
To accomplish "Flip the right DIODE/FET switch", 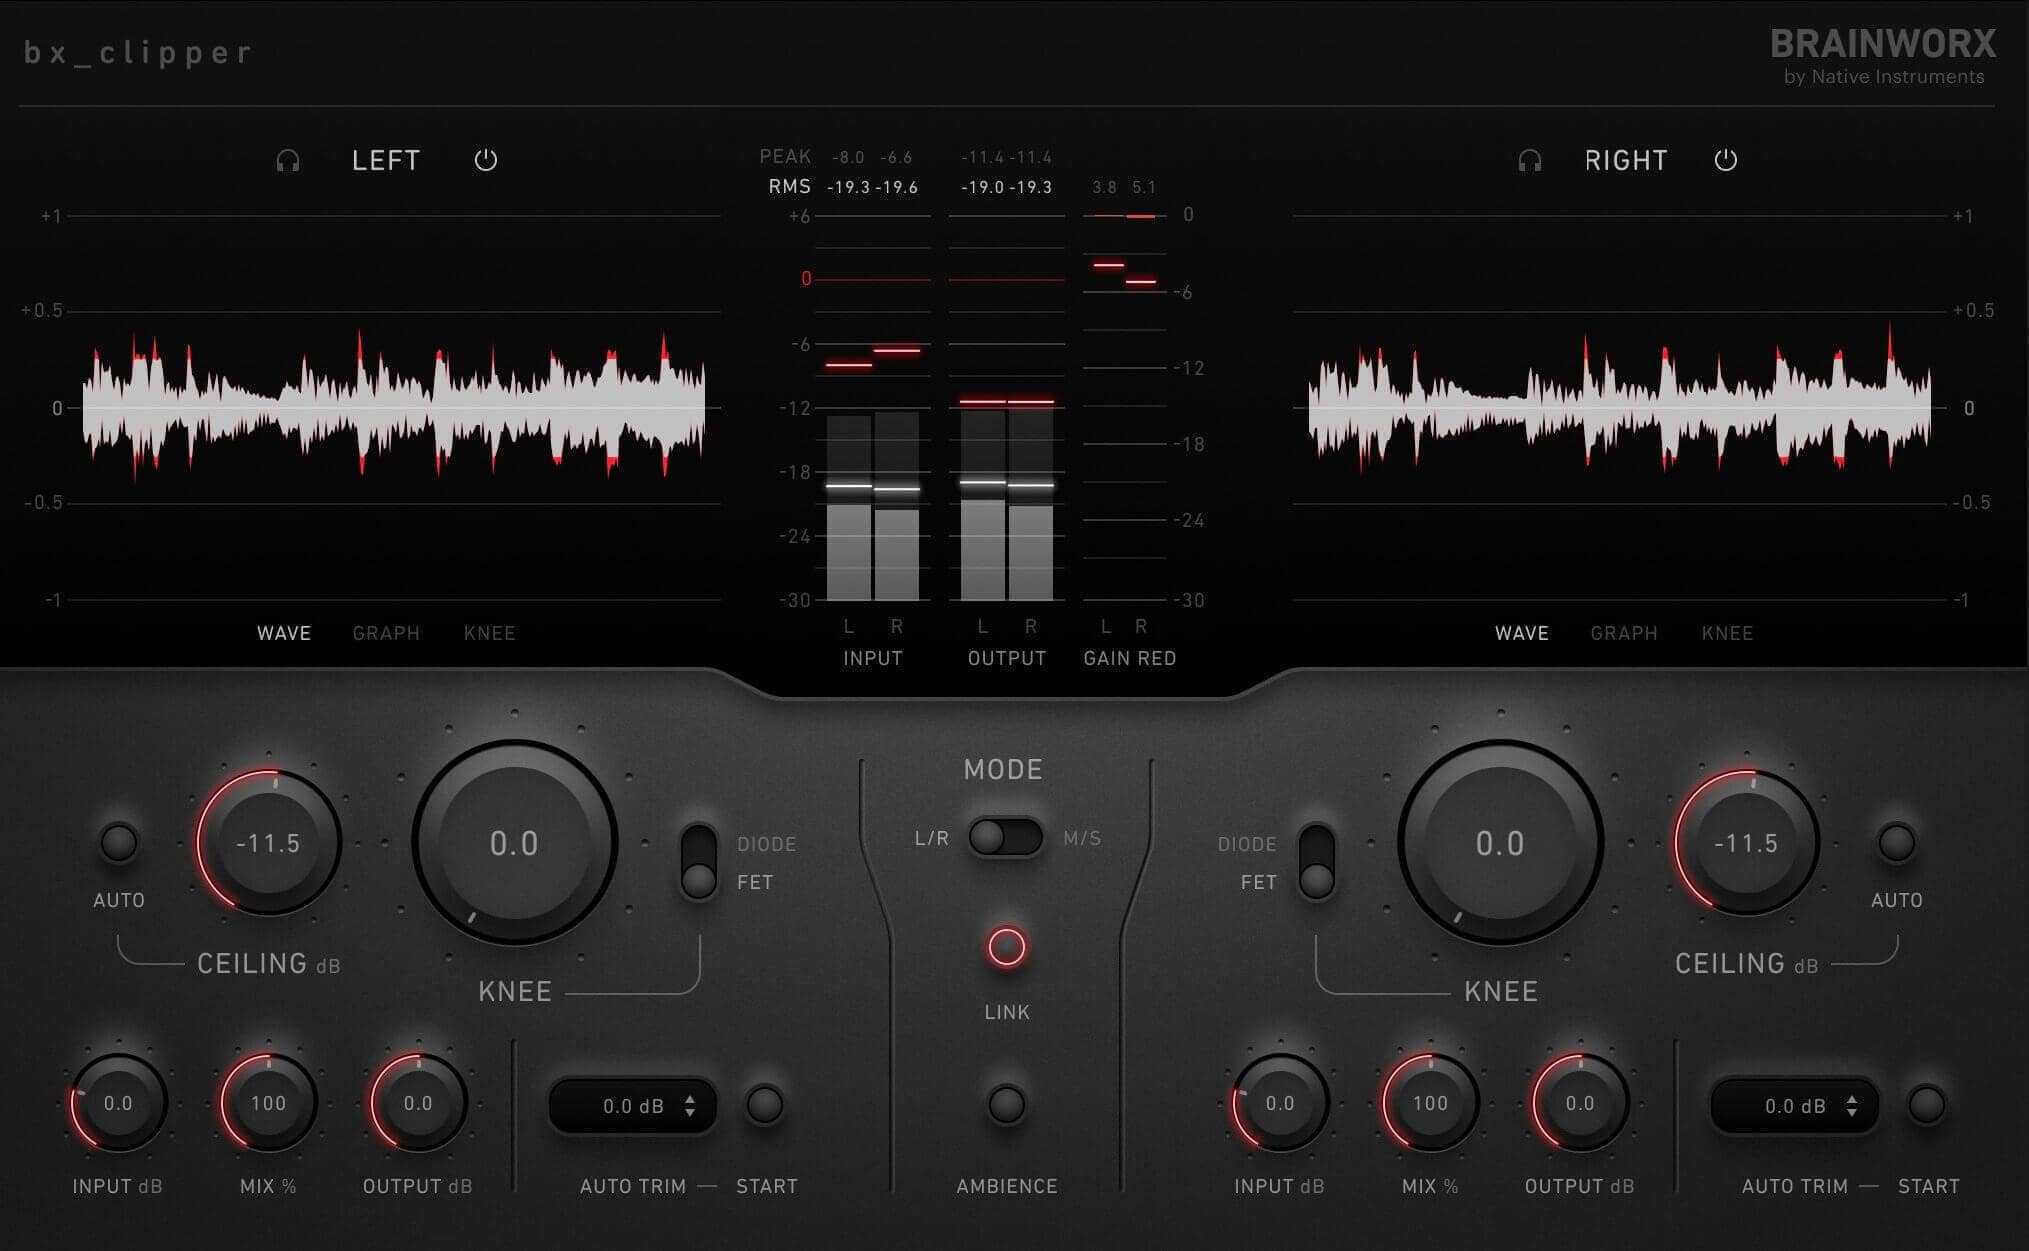I will (1316, 861).
